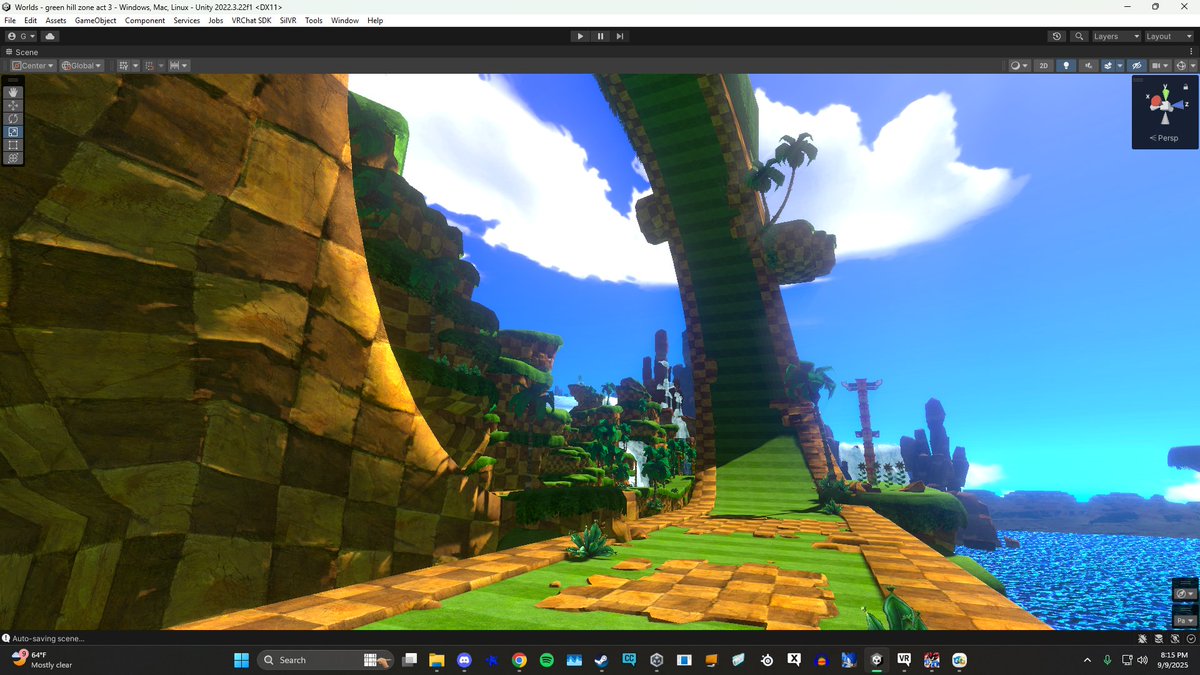Toggle grid snapping magnet icon
Viewport: 1200px width, 675px height.
click(x=149, y=65)
